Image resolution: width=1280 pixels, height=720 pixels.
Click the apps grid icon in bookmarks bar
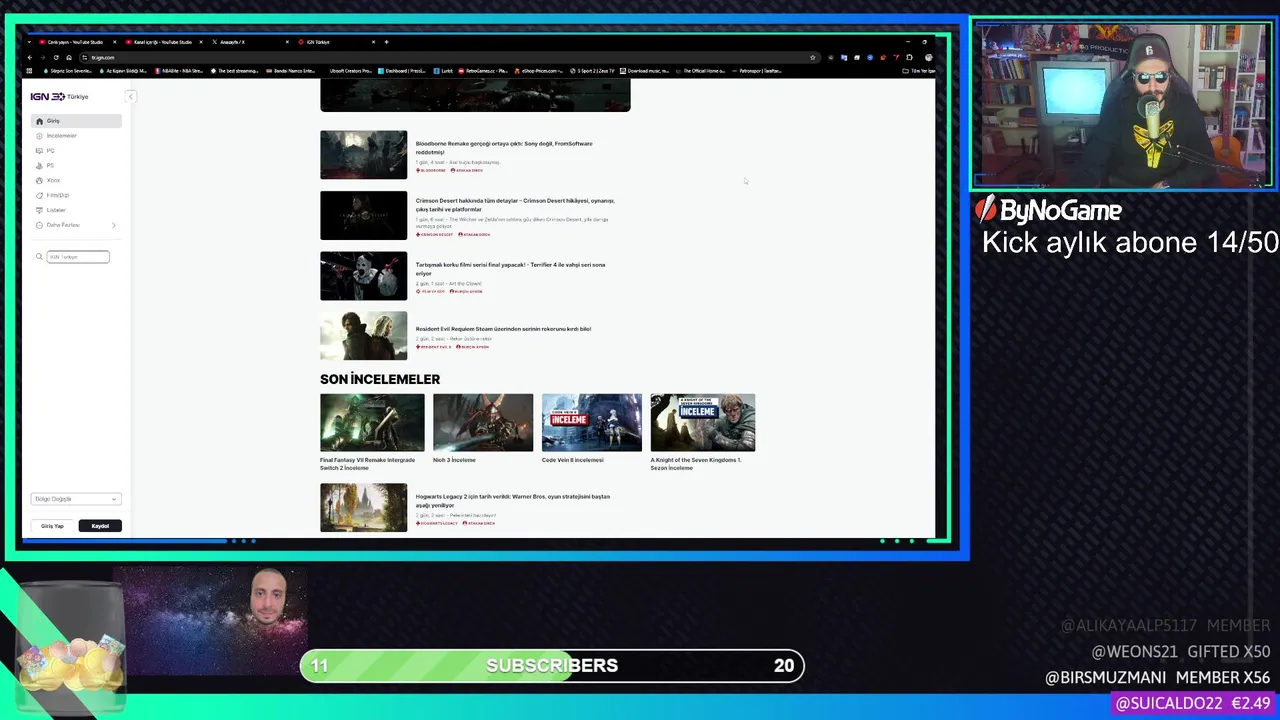click(29, 71)
